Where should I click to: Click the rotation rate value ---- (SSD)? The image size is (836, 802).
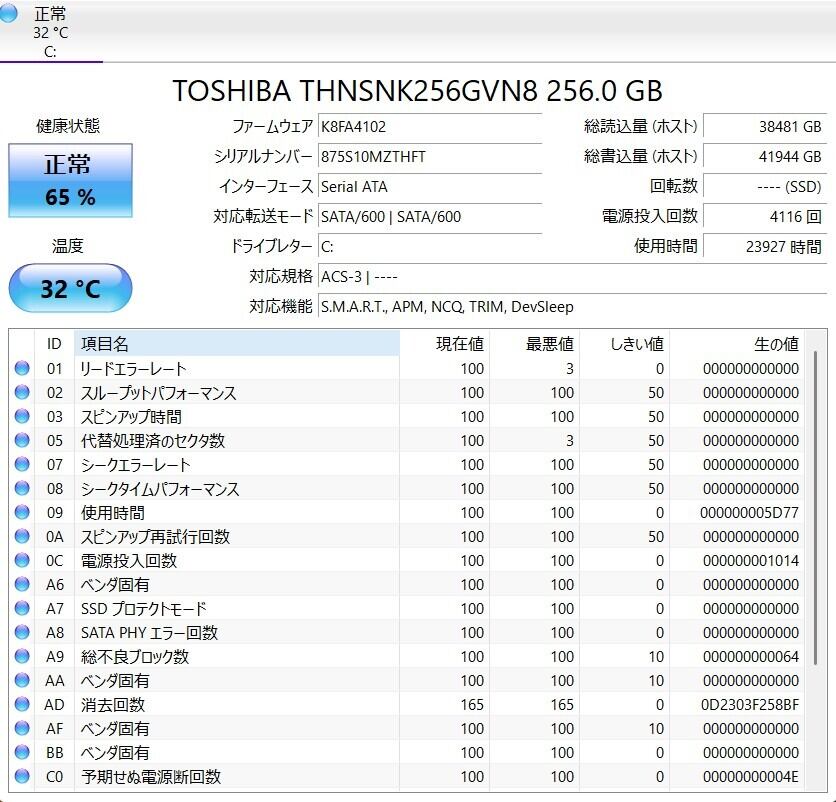765,187
